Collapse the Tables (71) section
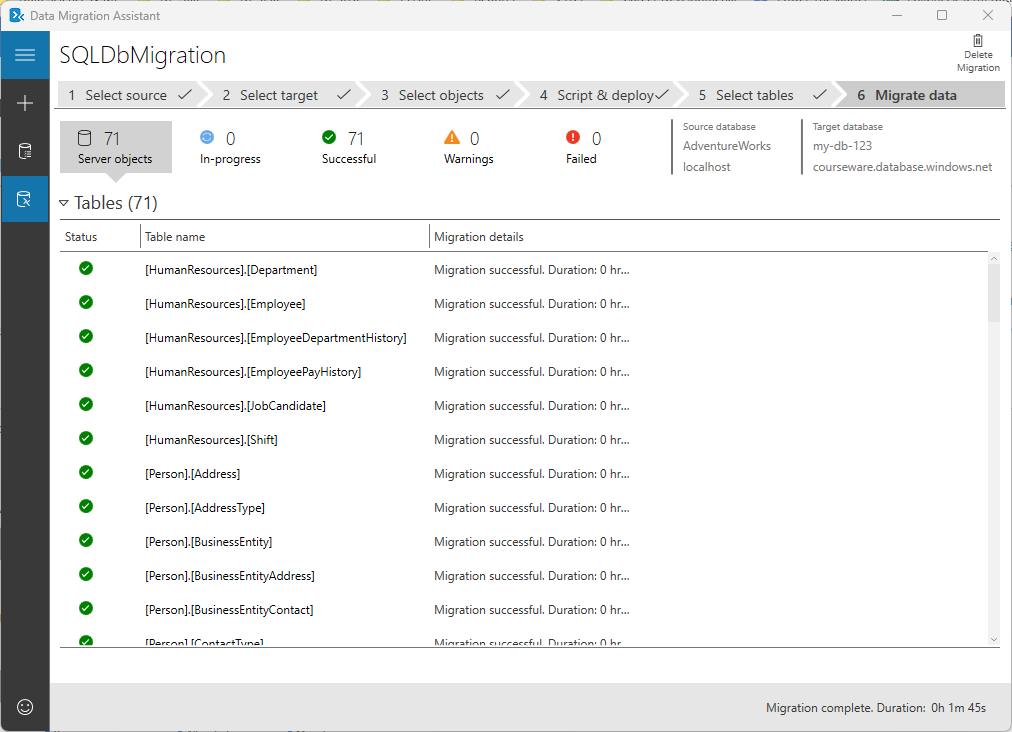This screenshot has height=732, width=1012. tap(66, 202)
